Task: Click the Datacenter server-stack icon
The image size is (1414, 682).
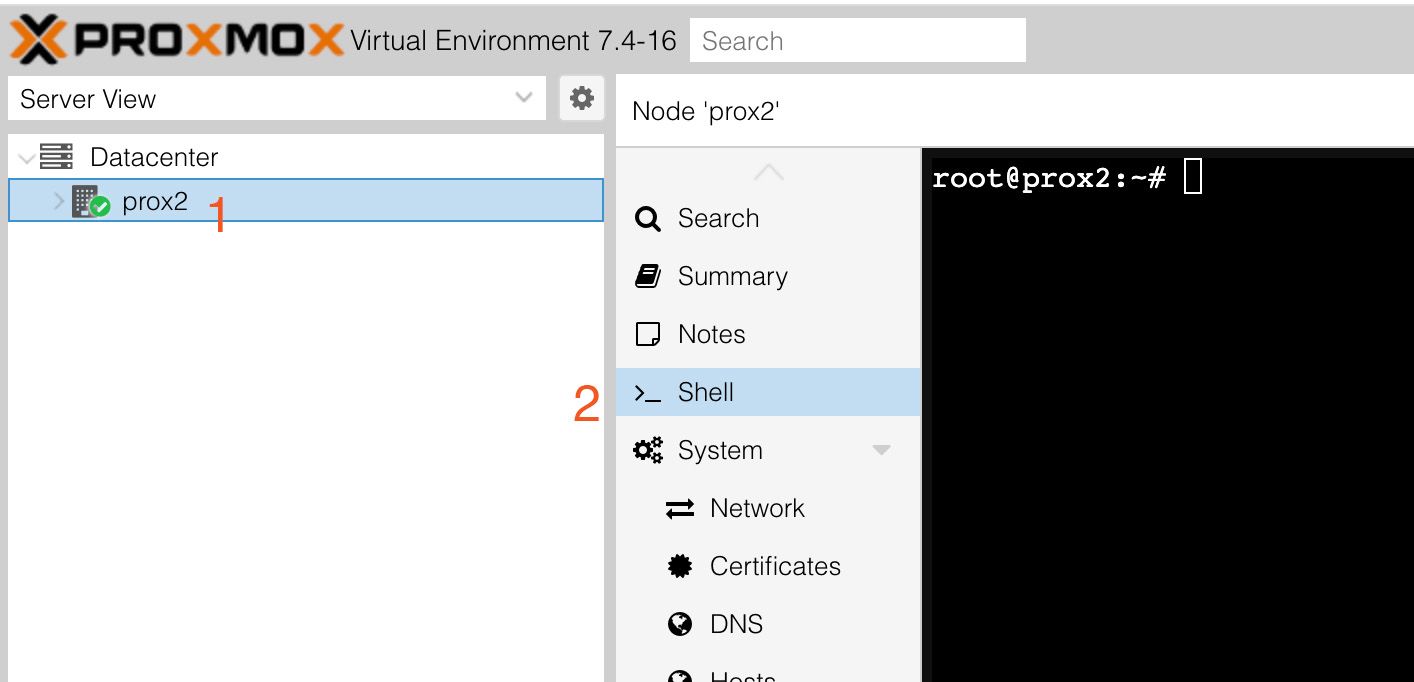Action: [x=57, y=157]
